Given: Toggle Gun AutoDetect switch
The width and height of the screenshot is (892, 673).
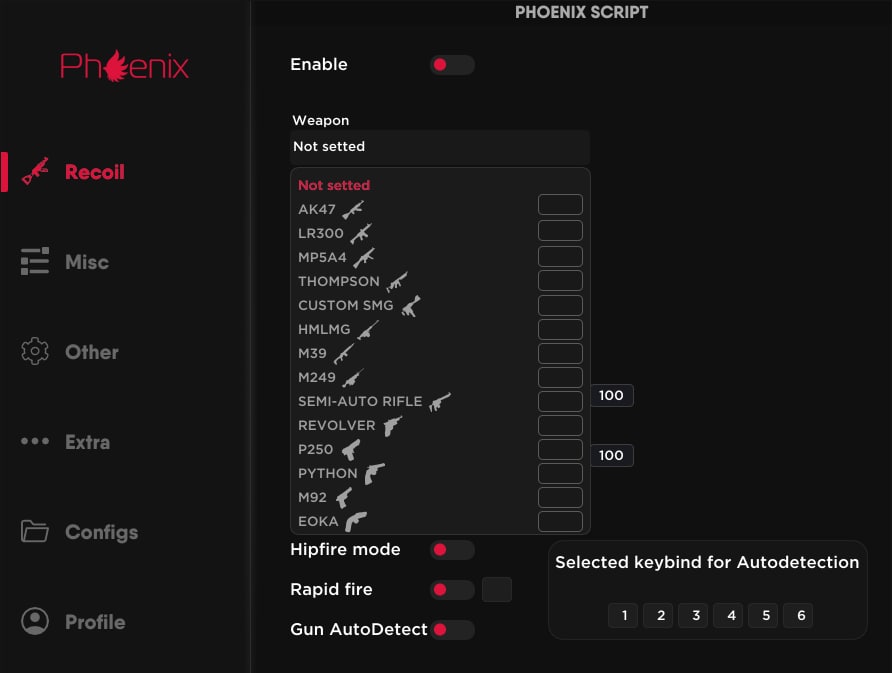Looking at the screenshot, I should click(452, 630).
